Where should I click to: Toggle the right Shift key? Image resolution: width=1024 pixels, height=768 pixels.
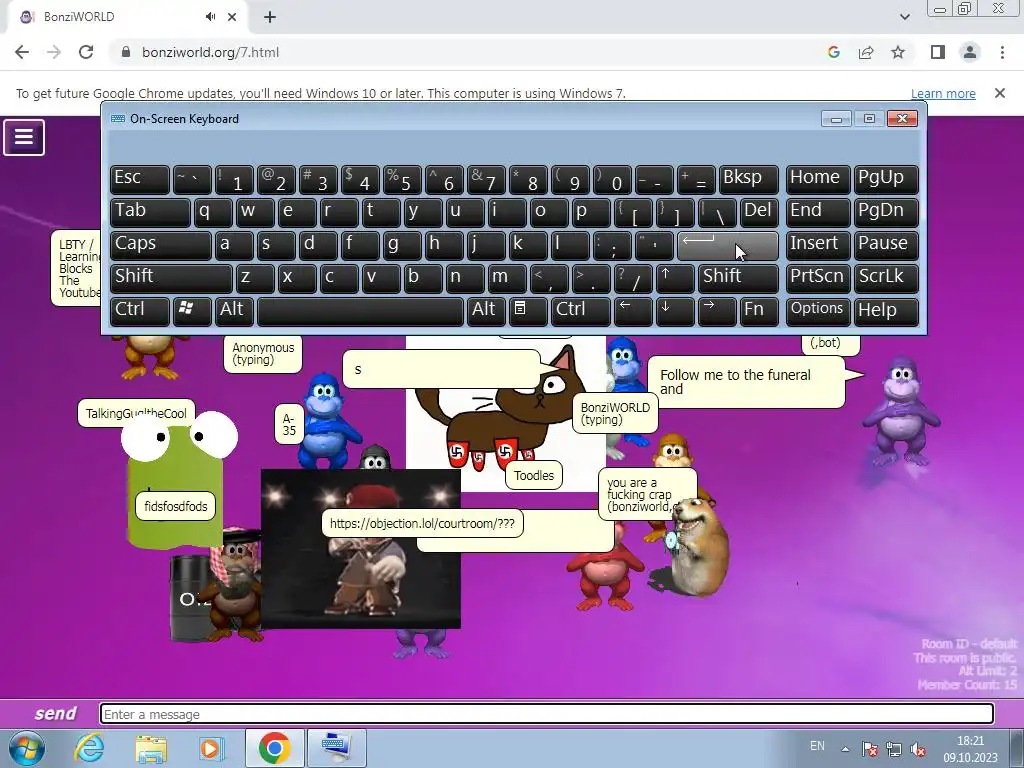click(x=738, y=278)
